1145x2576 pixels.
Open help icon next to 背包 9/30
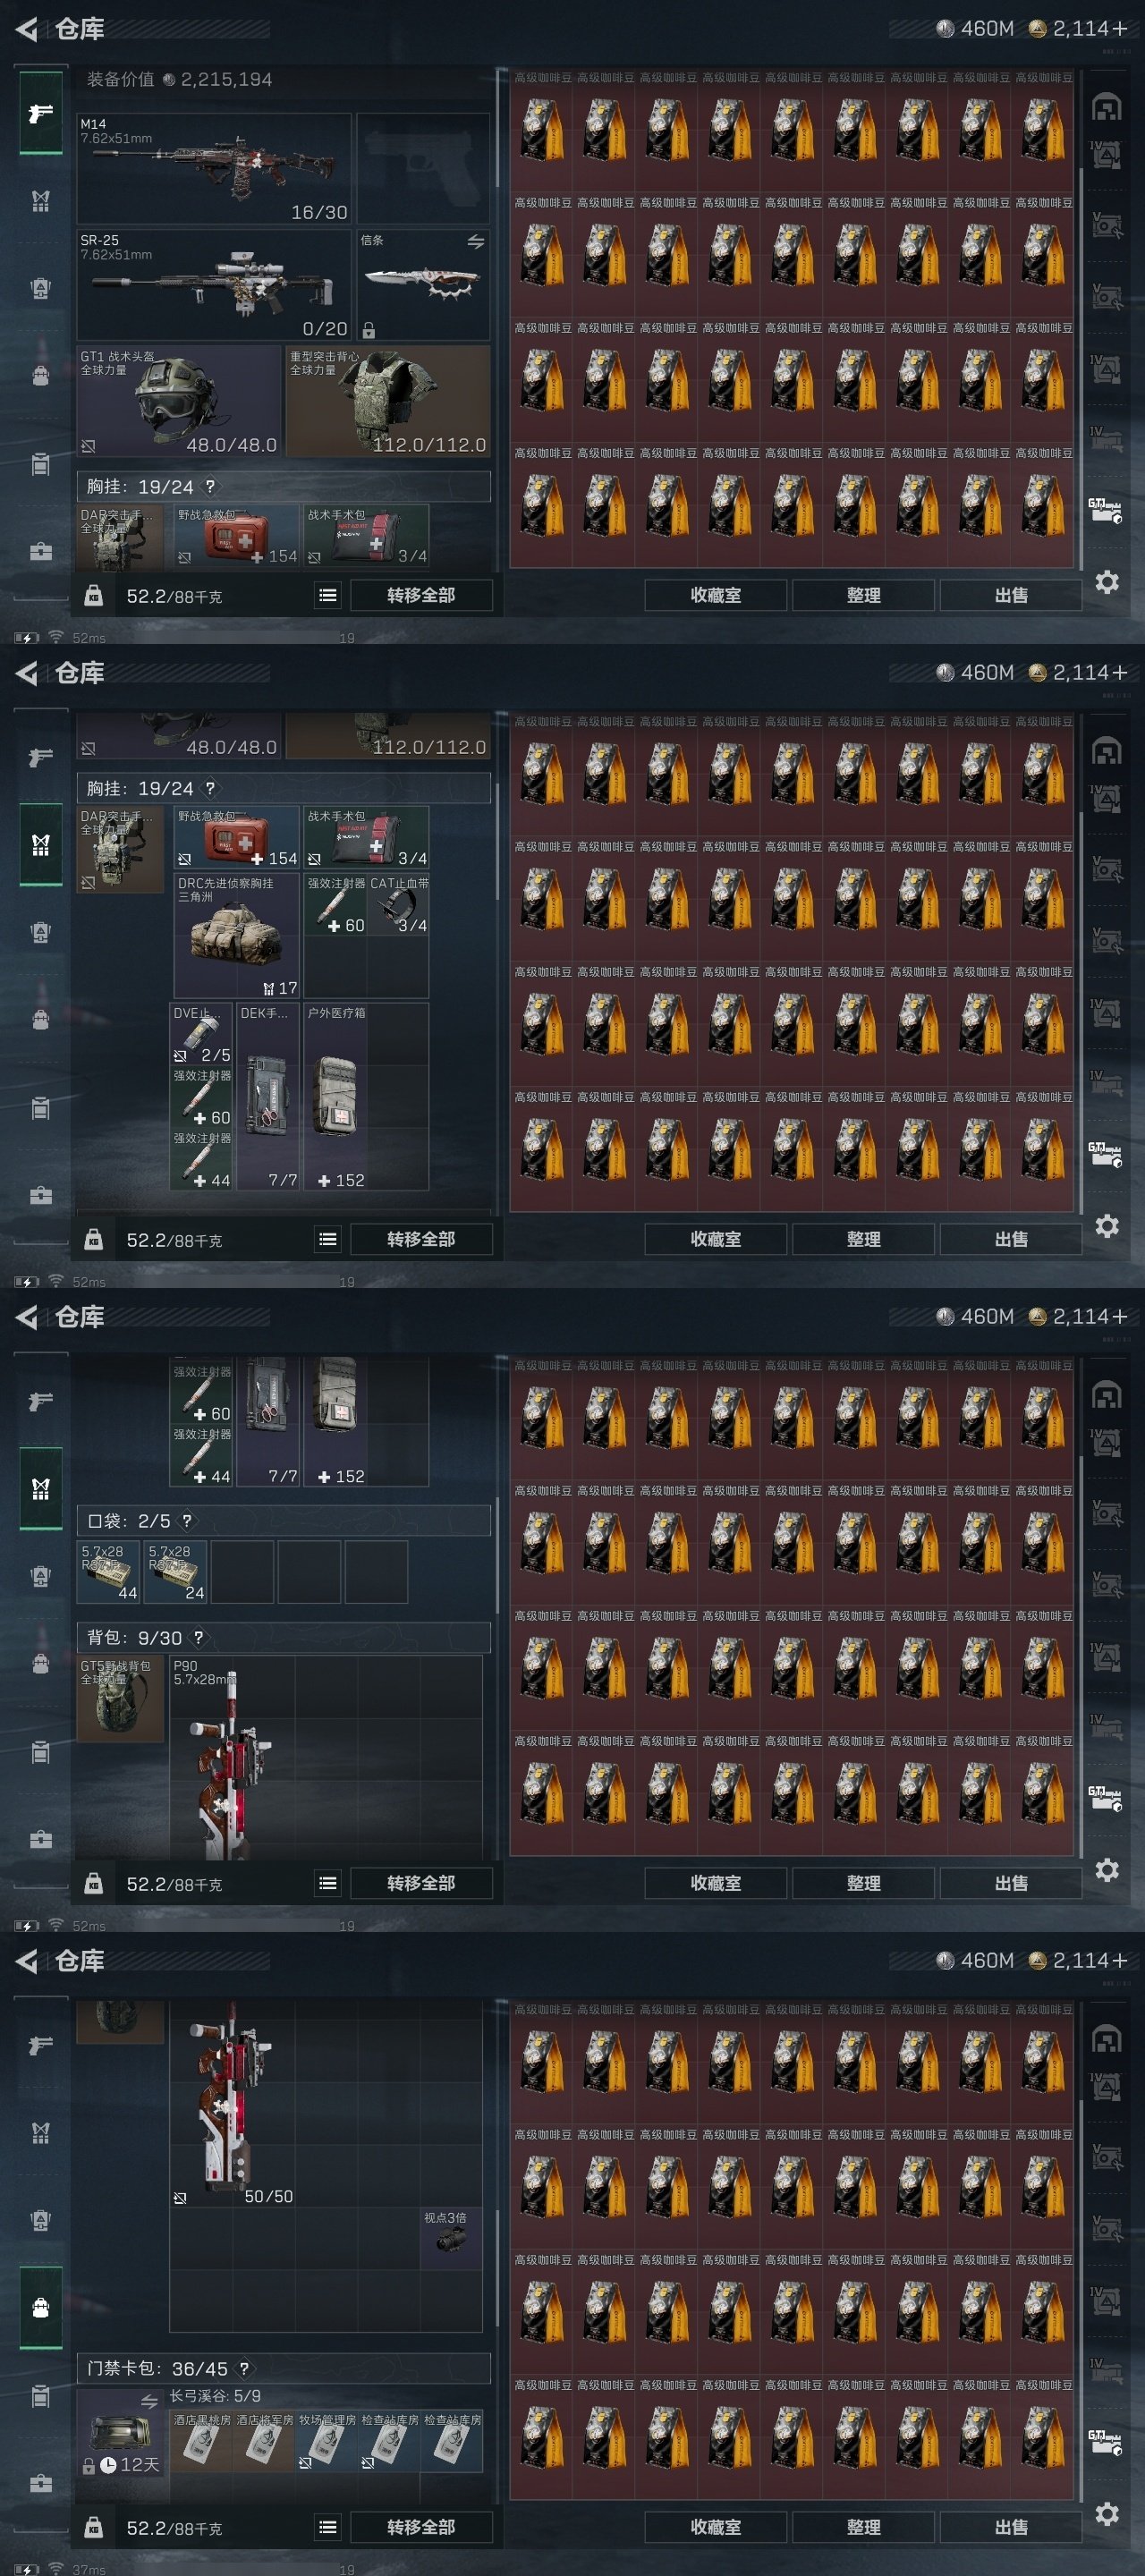point(198,1637)
